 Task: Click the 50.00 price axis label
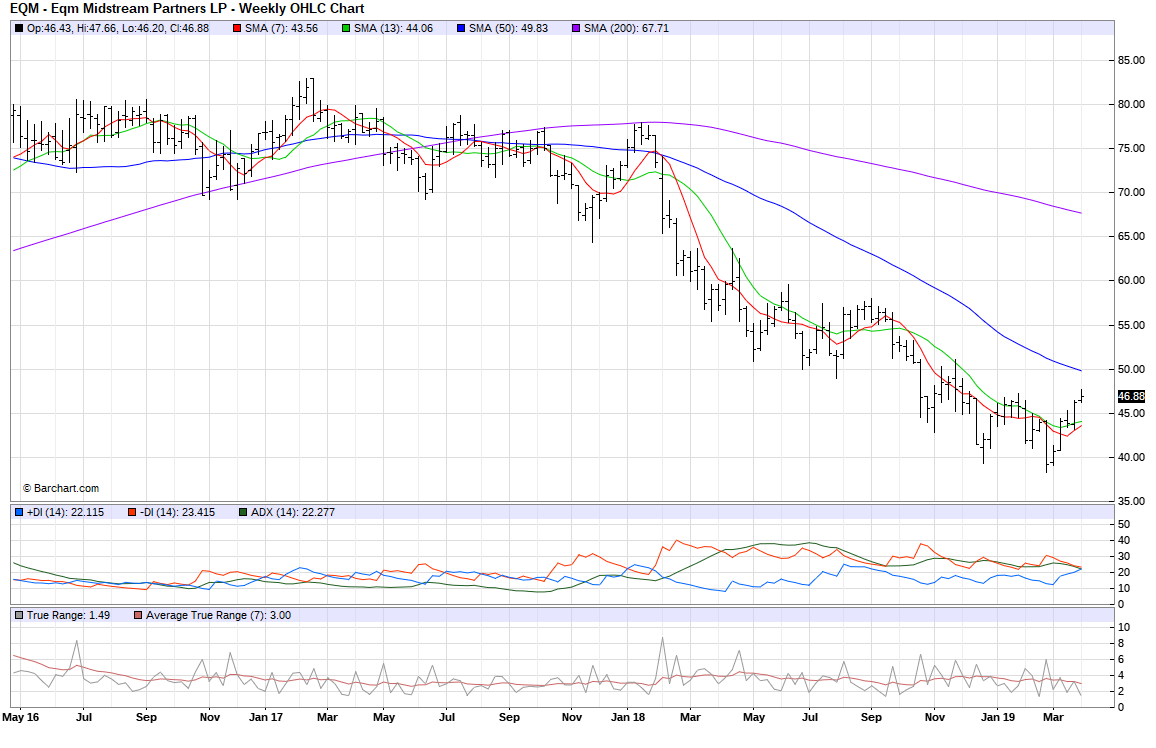tap(1132, 369)
